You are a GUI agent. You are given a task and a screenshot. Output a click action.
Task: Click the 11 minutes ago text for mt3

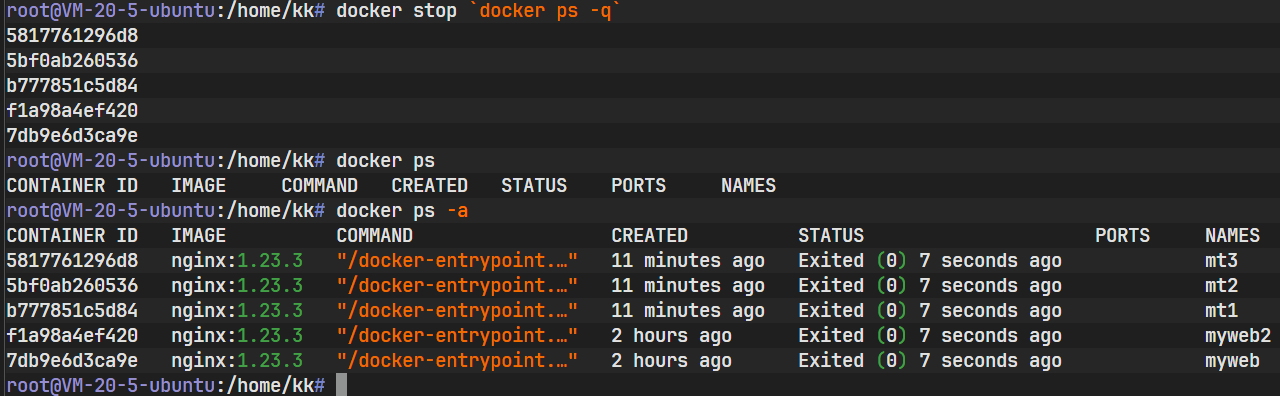point(688,261)
